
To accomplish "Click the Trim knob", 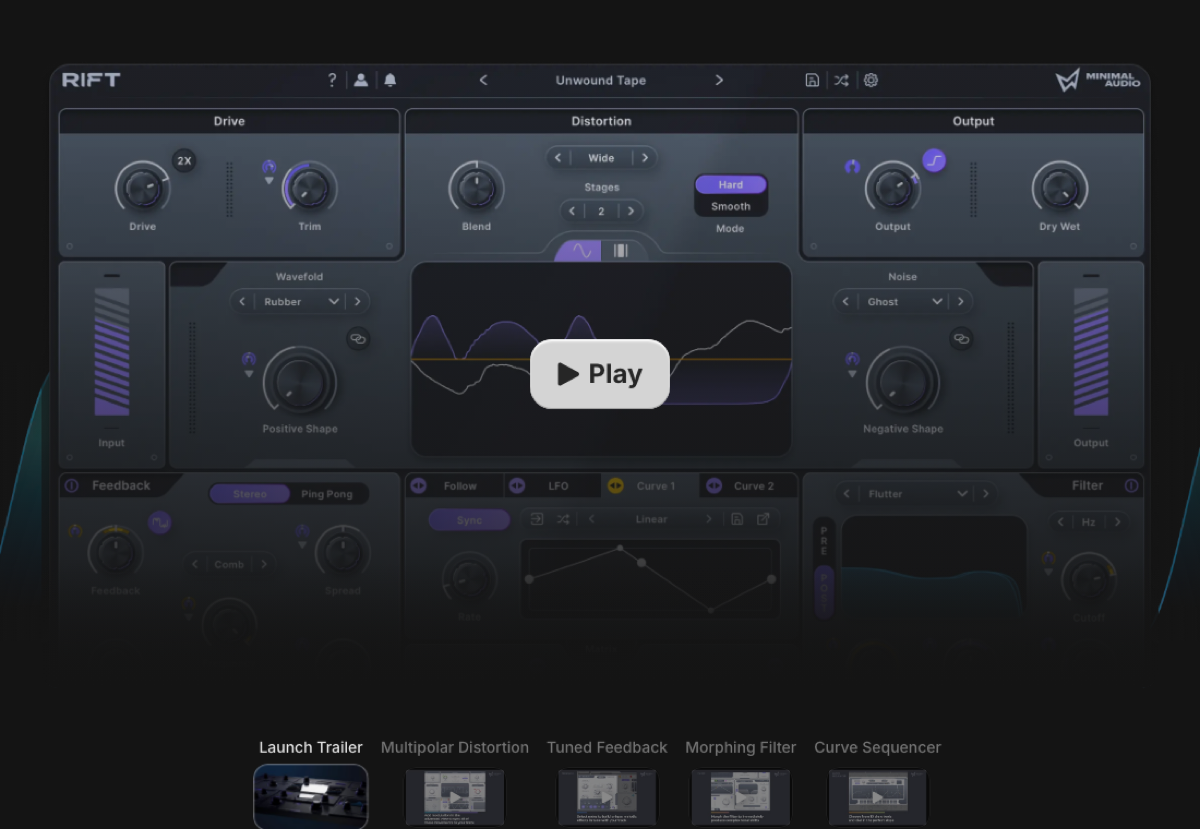I will [310, 187].
